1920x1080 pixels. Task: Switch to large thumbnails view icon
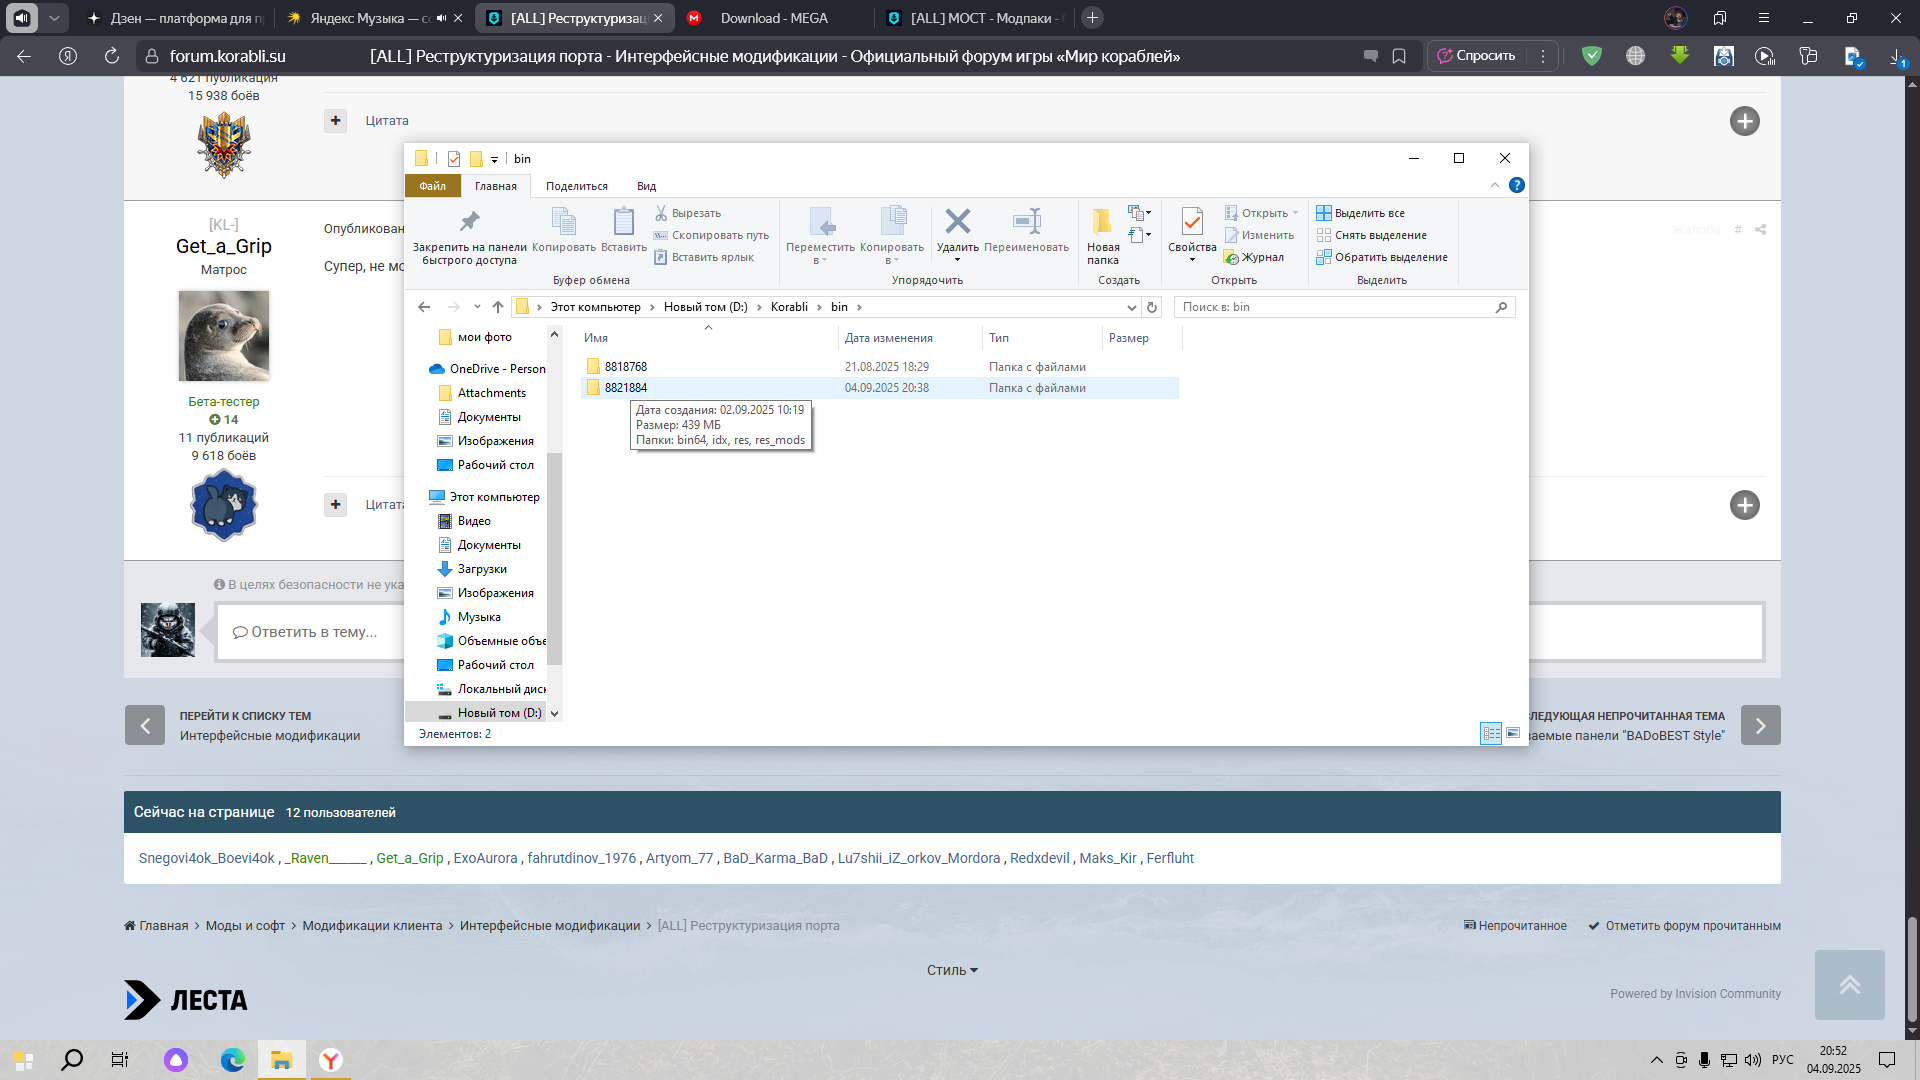click(x=1513, y=733)
